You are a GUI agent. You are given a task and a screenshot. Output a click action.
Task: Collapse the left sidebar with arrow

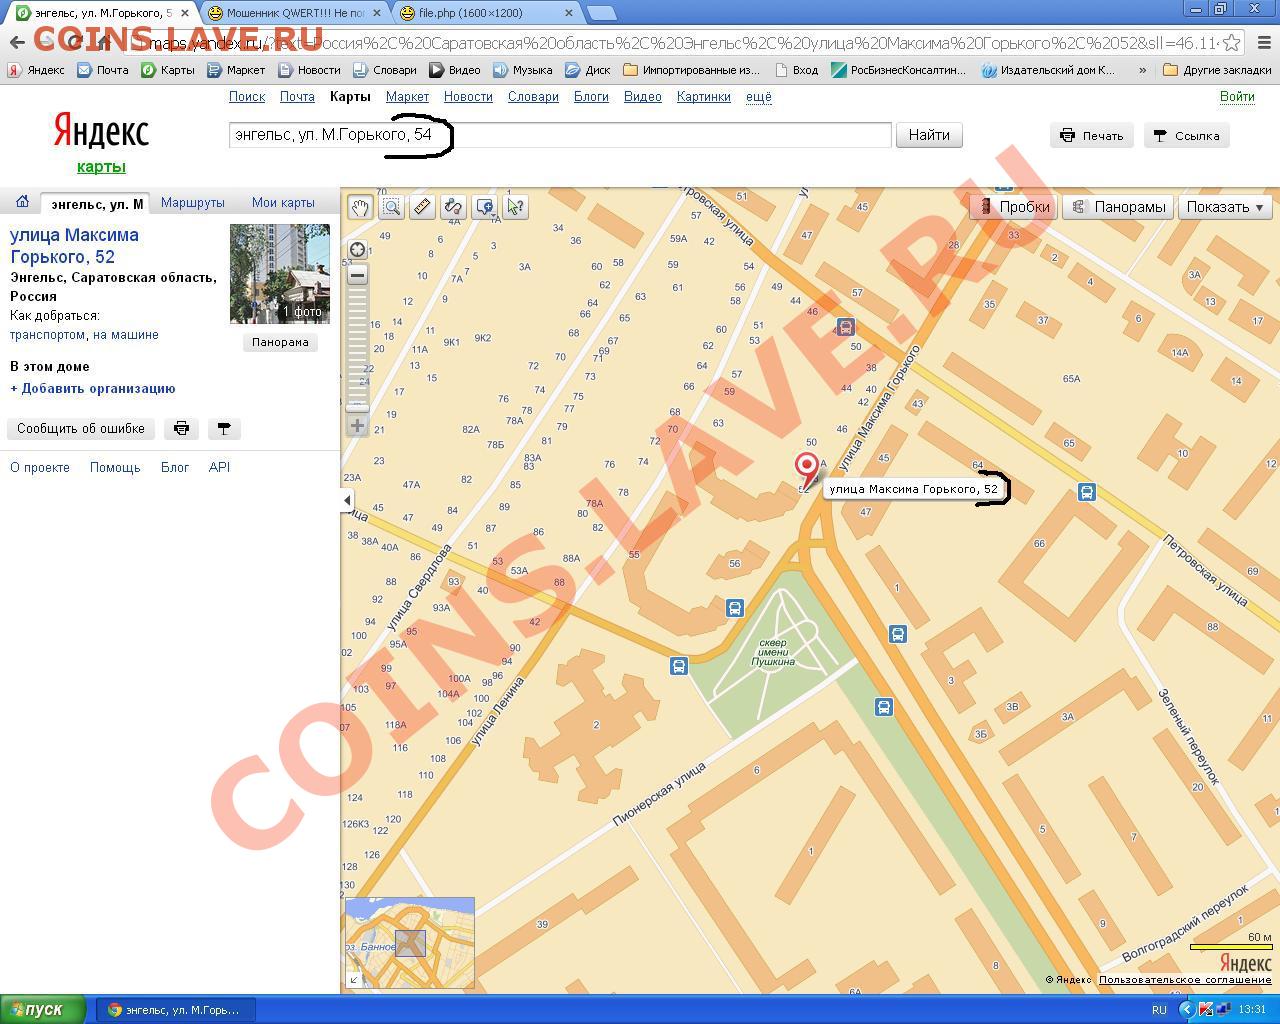tap(347, 500)
